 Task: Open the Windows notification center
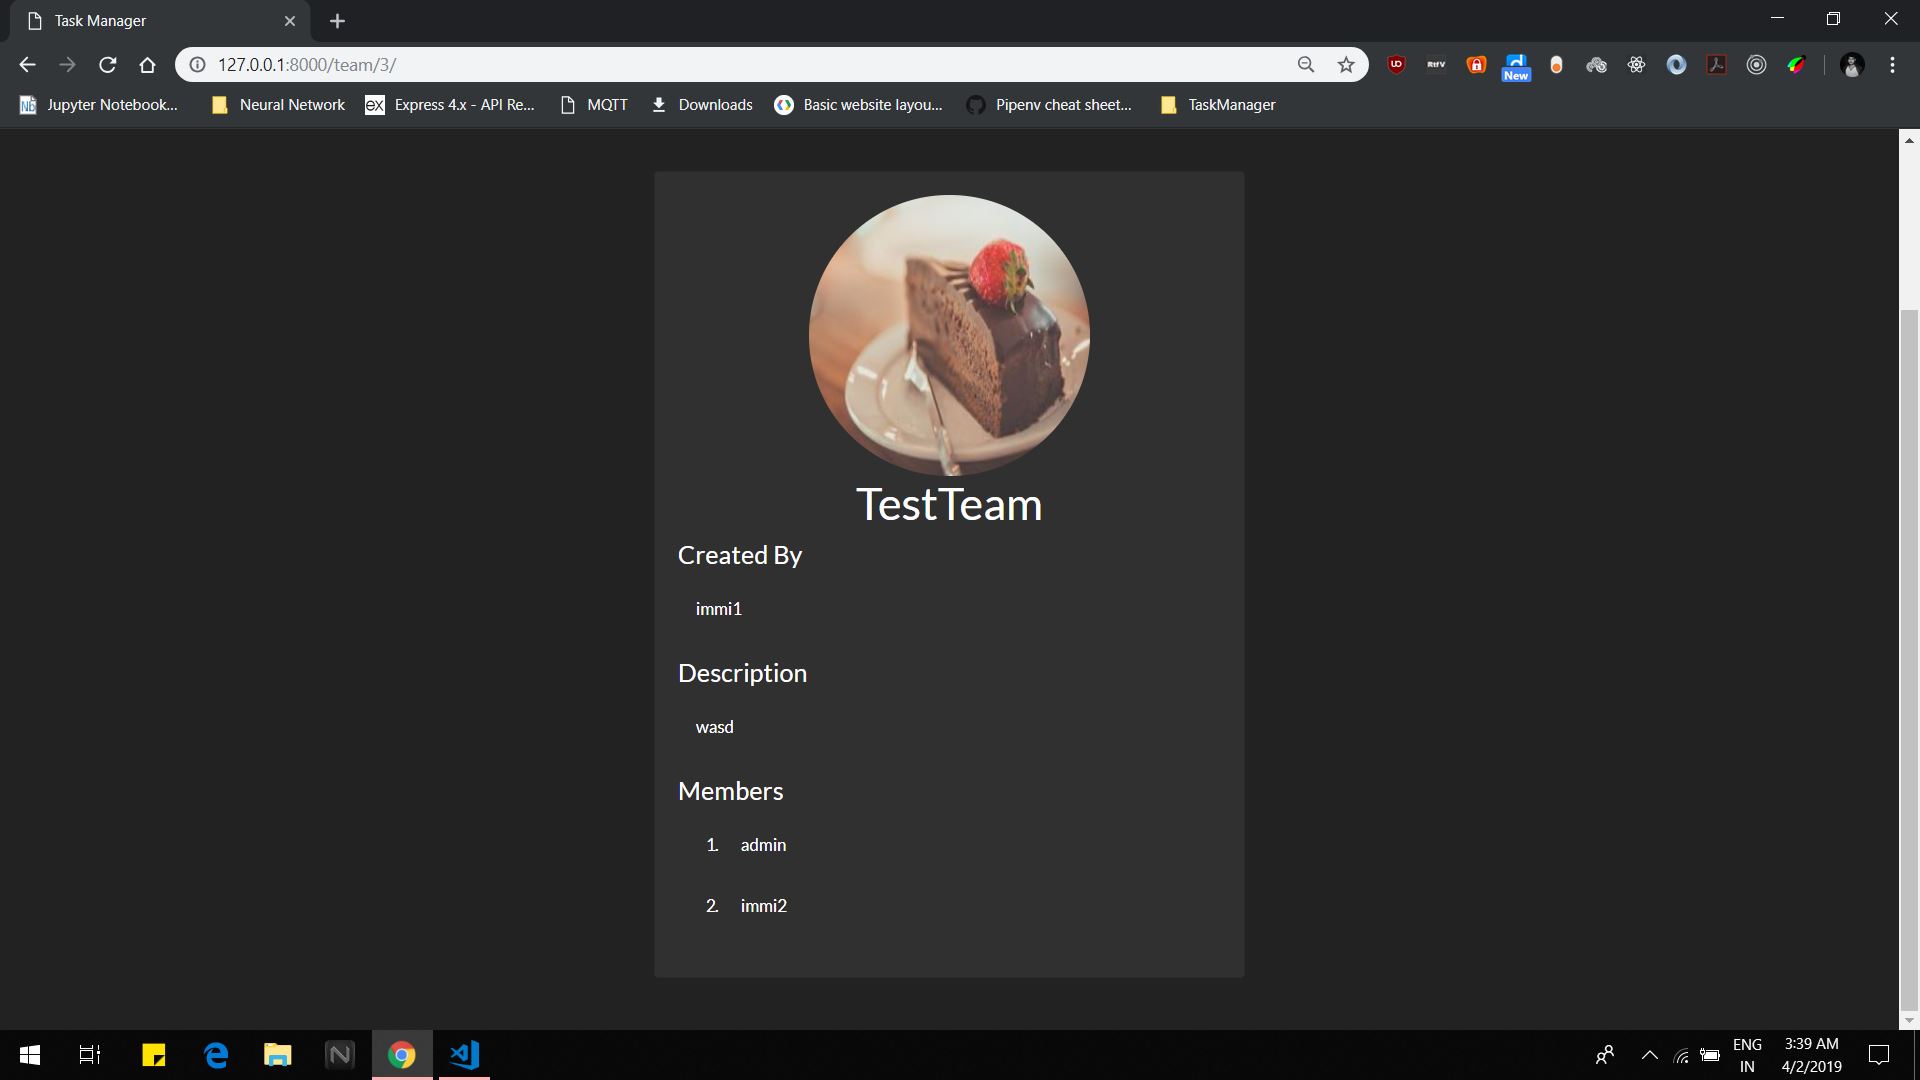tap(1879, 1055)
